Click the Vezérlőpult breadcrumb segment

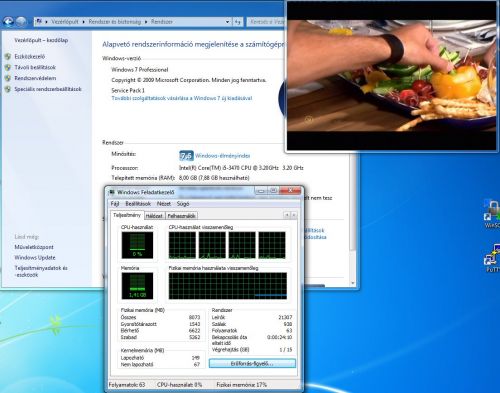[x=65, y=22]
